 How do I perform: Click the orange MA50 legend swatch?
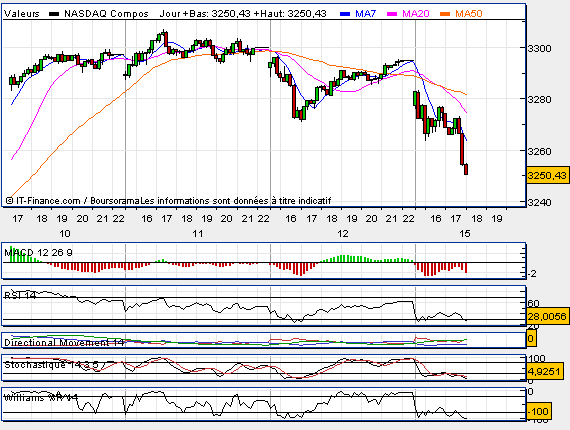click(445, 14)
